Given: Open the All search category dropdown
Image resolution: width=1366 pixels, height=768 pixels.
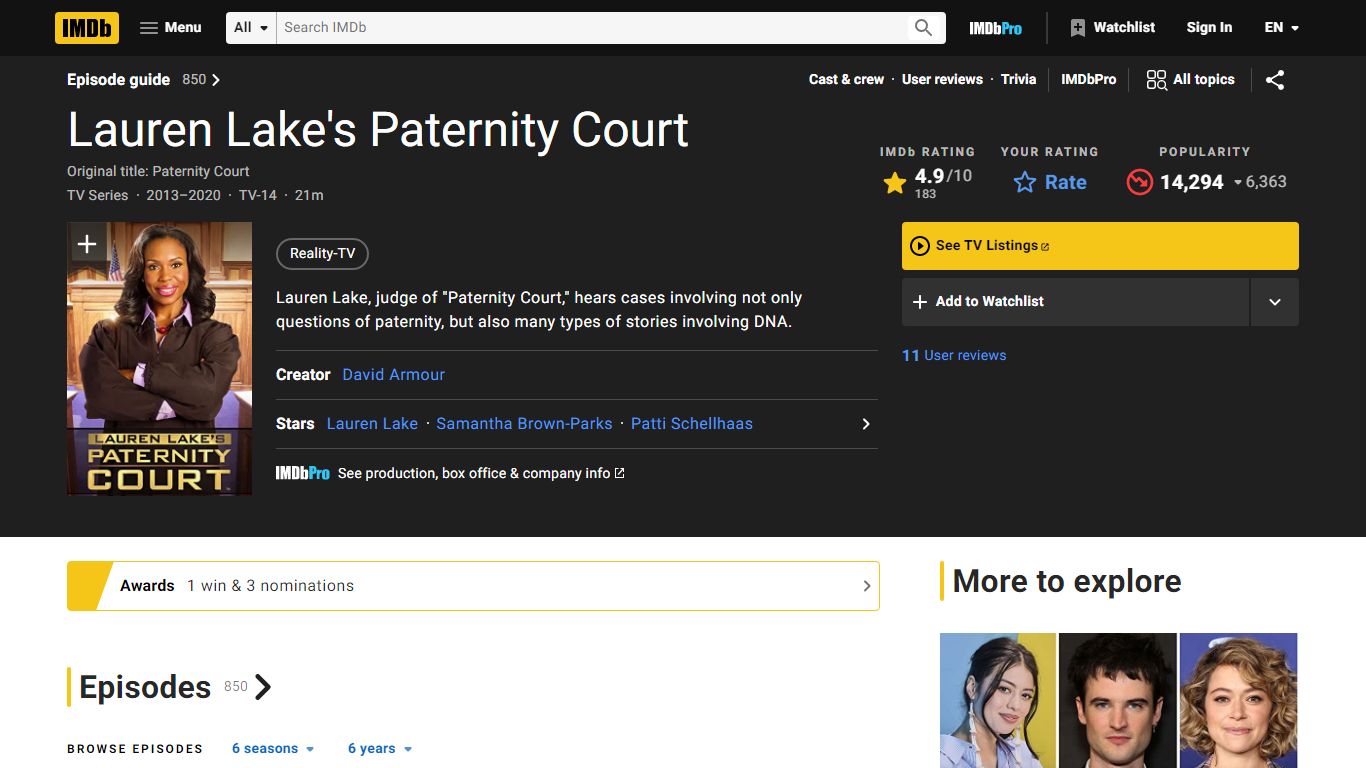Looking at the screenshot, I should [x=251, y=28].
